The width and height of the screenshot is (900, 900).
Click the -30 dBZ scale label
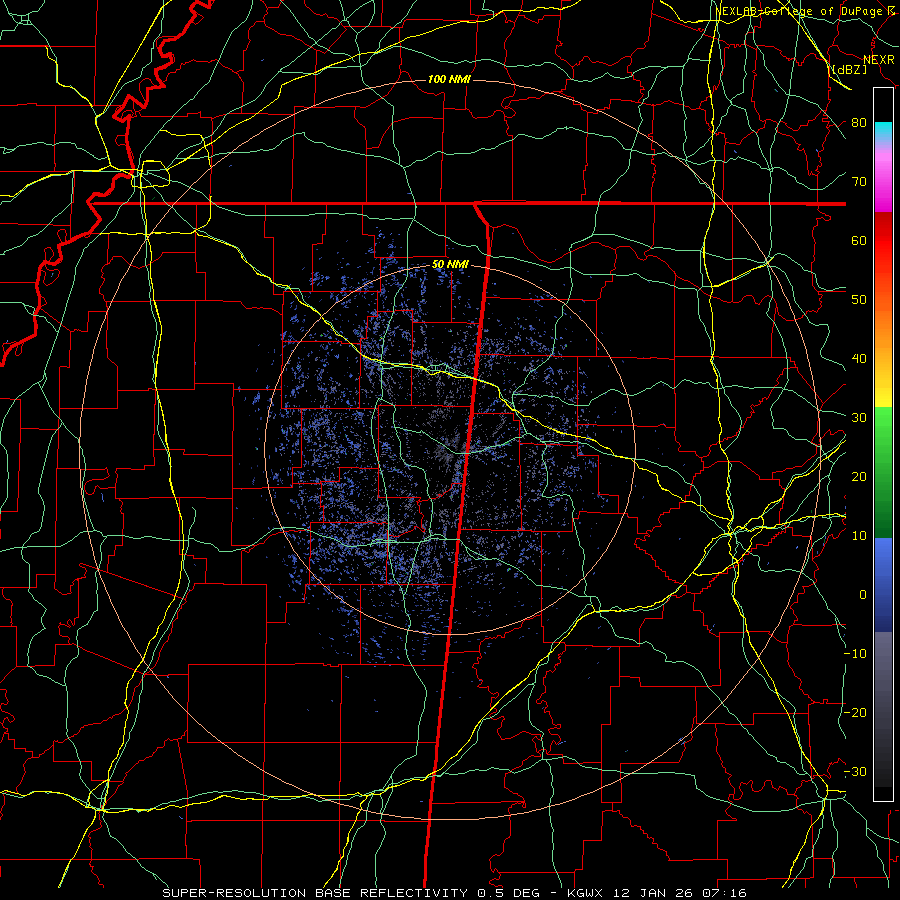[855, 771]
